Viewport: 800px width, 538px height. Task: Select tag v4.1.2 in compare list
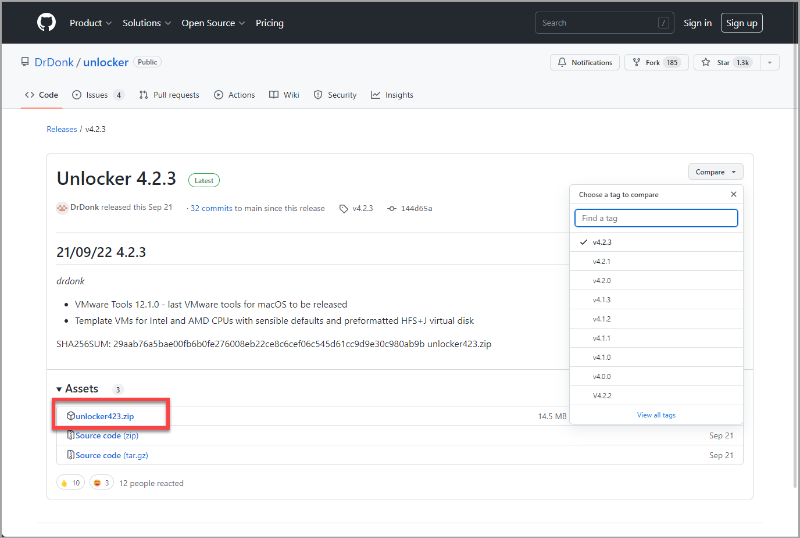(x=656, y=319)
